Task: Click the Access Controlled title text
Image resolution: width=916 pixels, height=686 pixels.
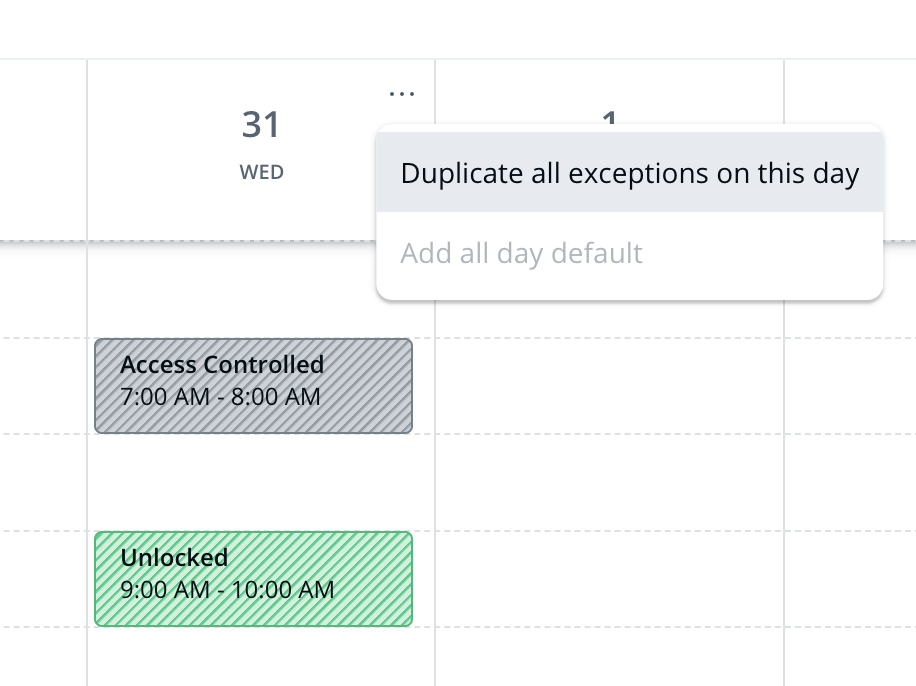Action: click(222, 364)
